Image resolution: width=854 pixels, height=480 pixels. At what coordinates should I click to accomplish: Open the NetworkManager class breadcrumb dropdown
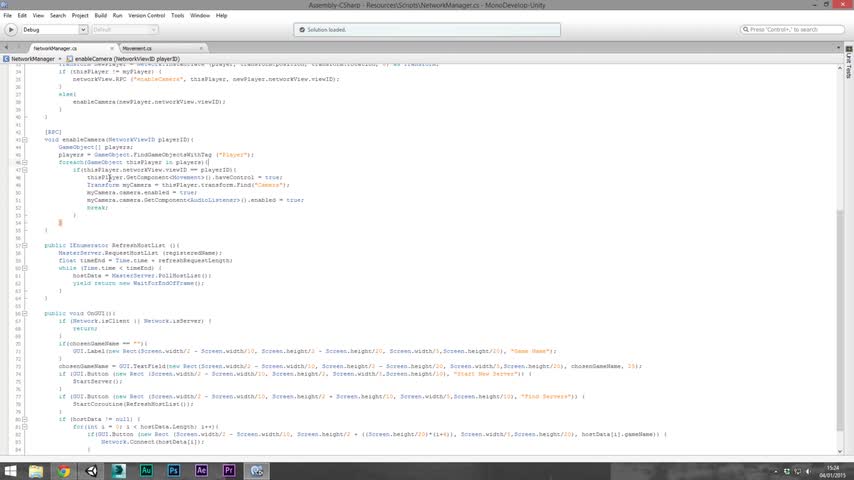tap(33, 59)
